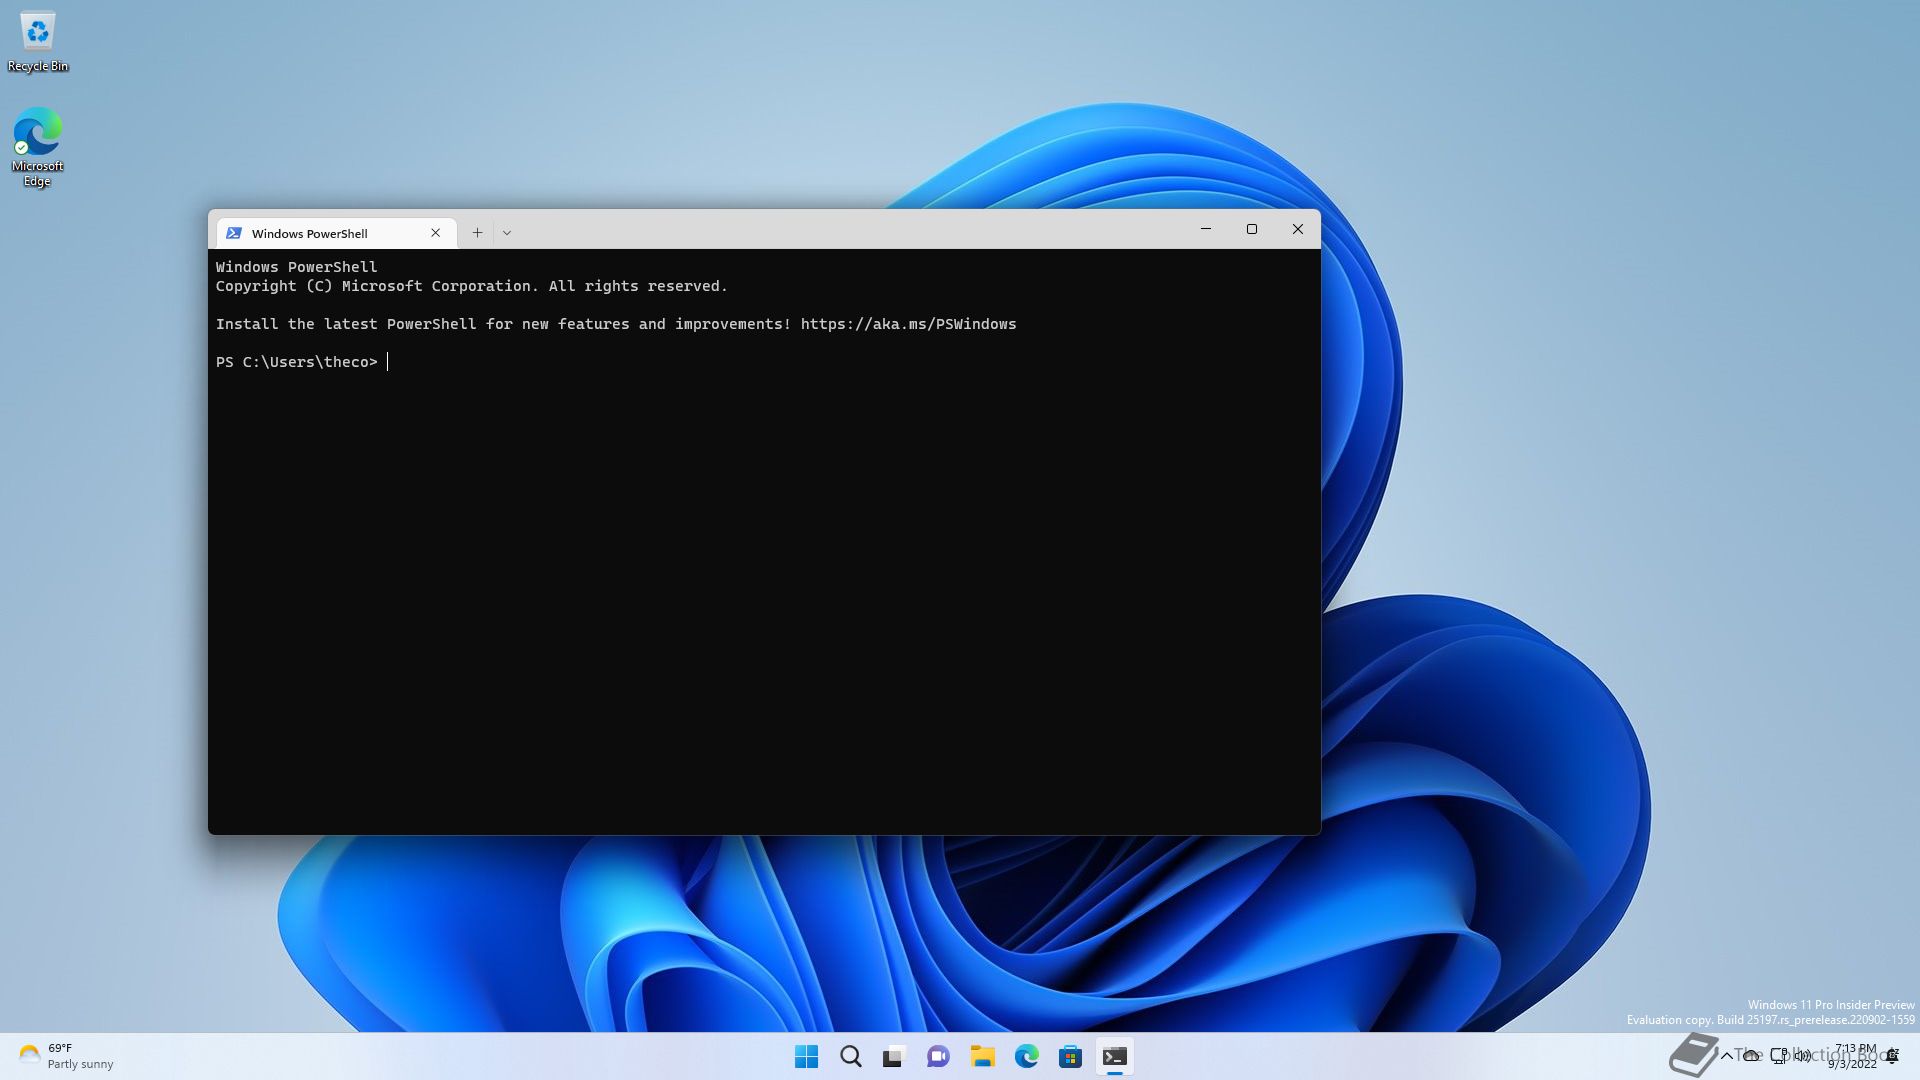Open the new-tab profile dropdown
Viewport: 1920px width, 1080px height.
click(507, 233)
